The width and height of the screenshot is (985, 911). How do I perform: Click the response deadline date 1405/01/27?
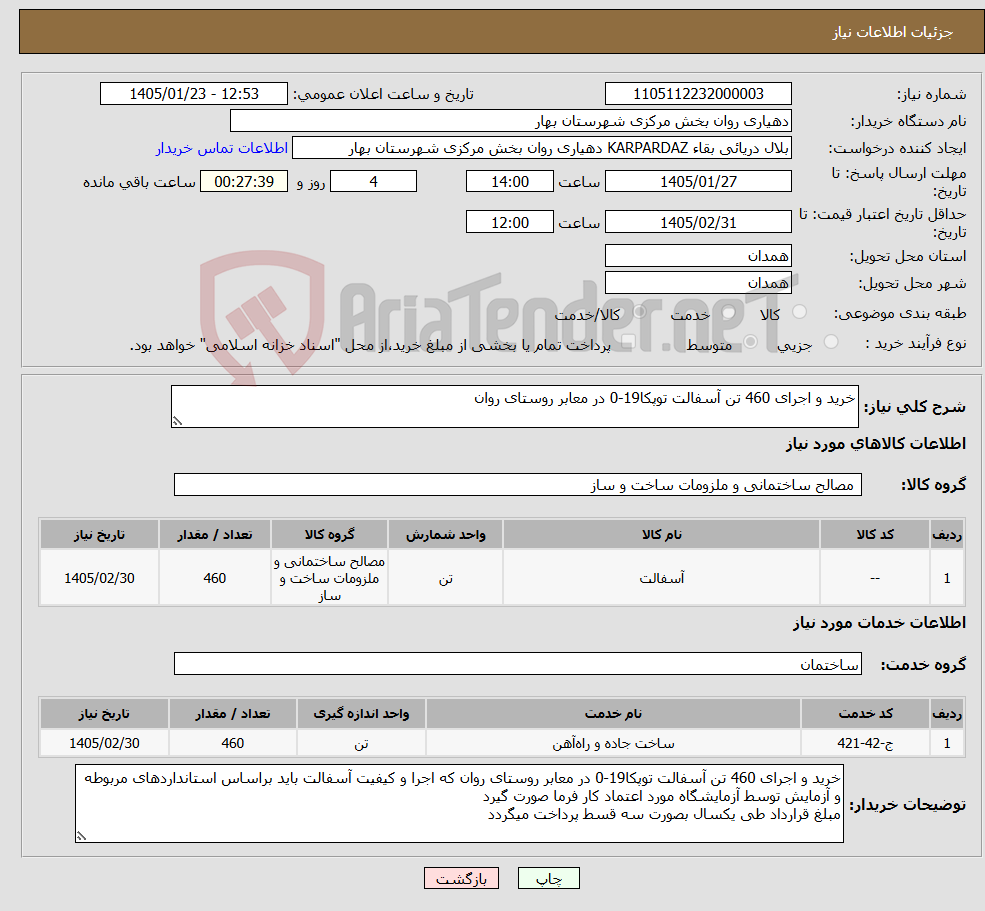[x=698, y=182]
